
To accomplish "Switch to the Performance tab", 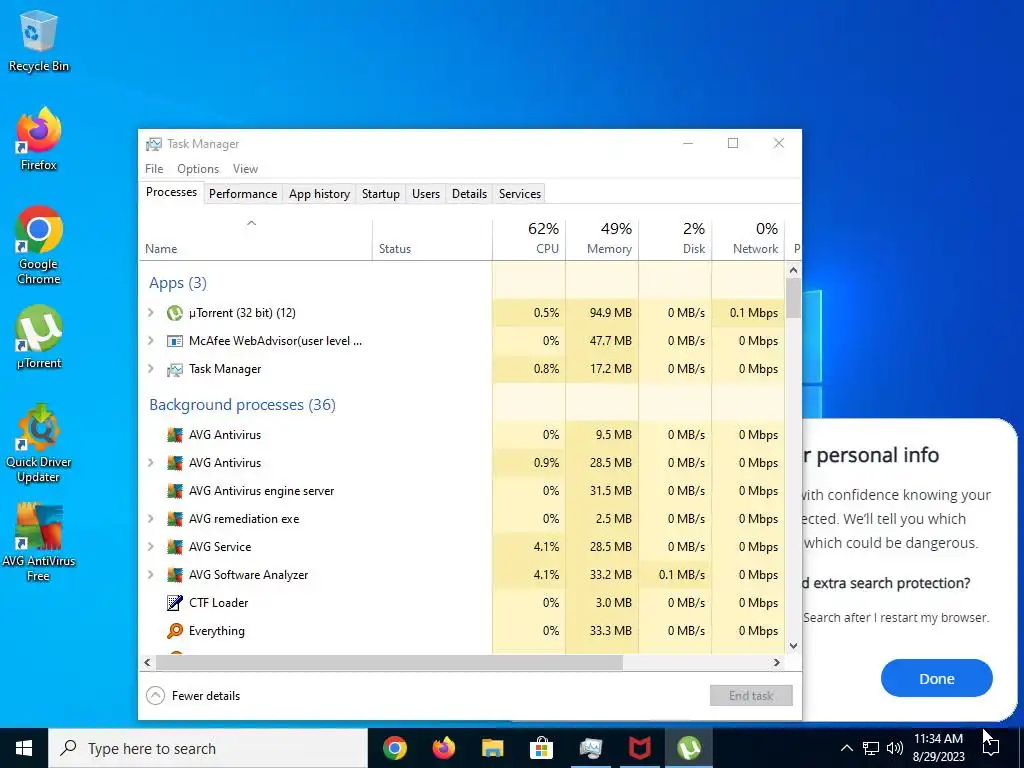I will 243,194.
